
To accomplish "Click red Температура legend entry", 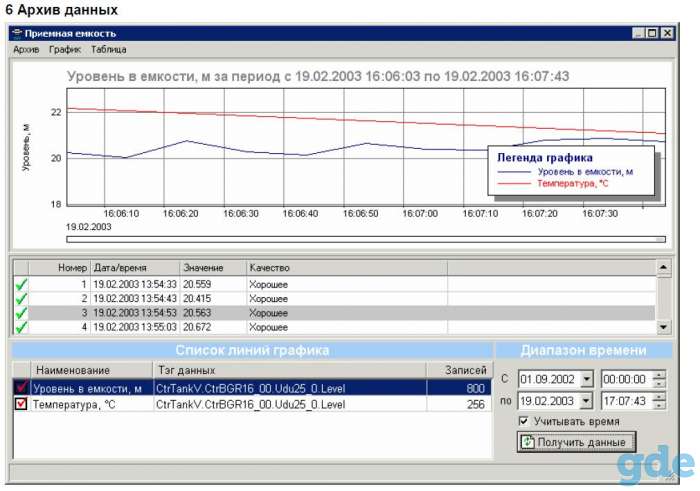I will 553,183.
